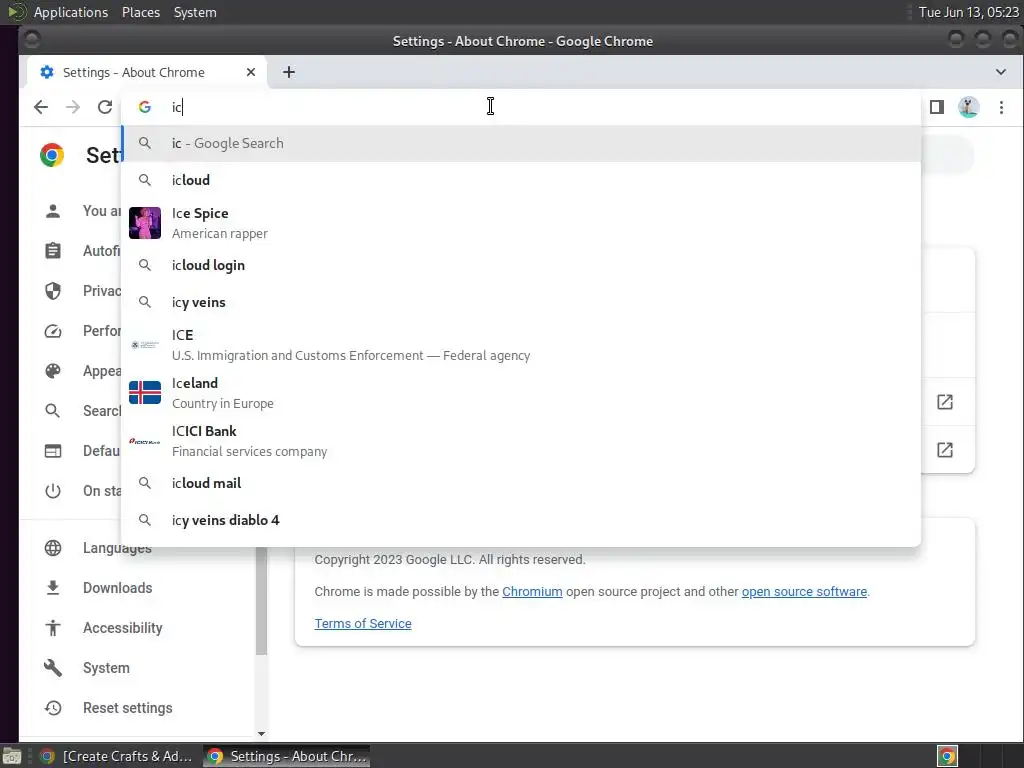Click the browser forward arrow
The width and height of the screenshot is (1024, 768).
pos(72,107)
